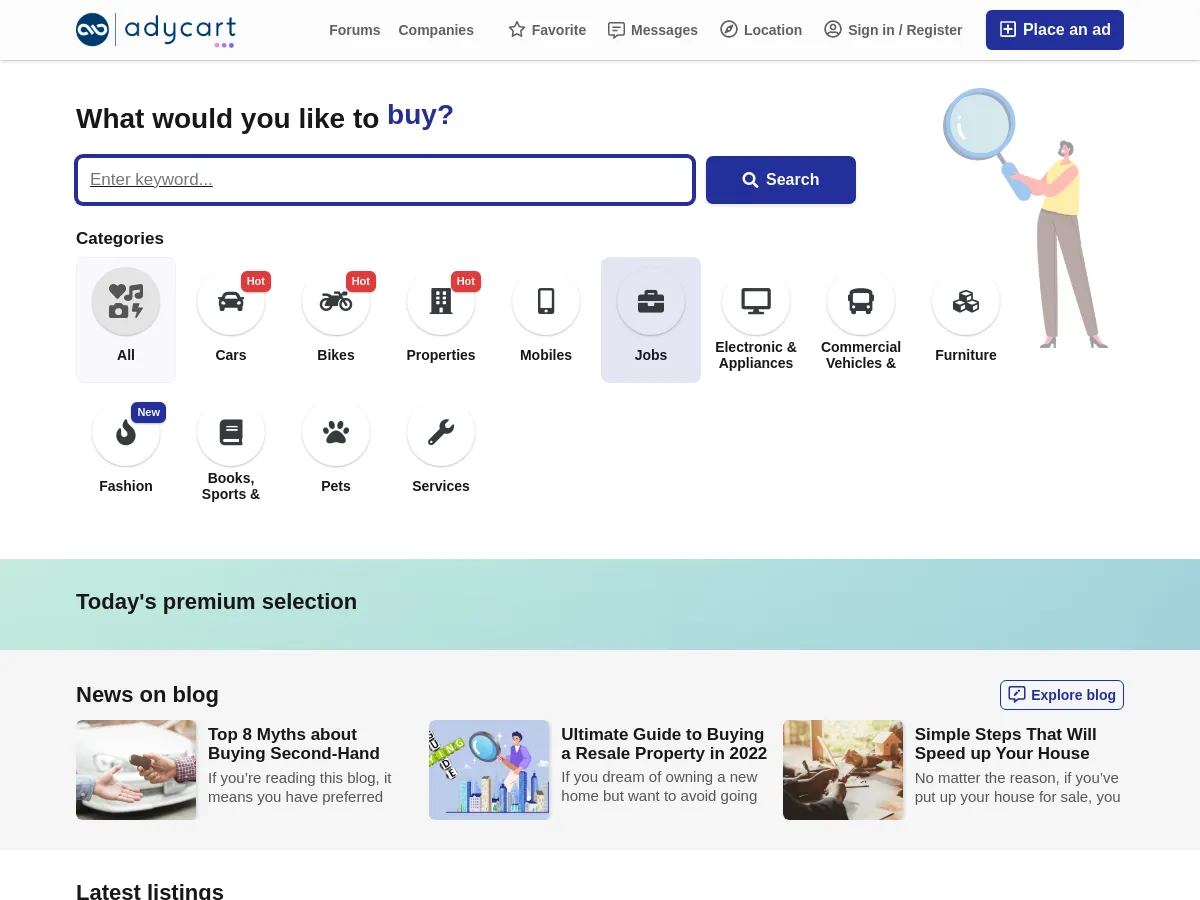Screen dimensions: 1200x900
Task: Open the Forums page
Action: pos(355,30)
